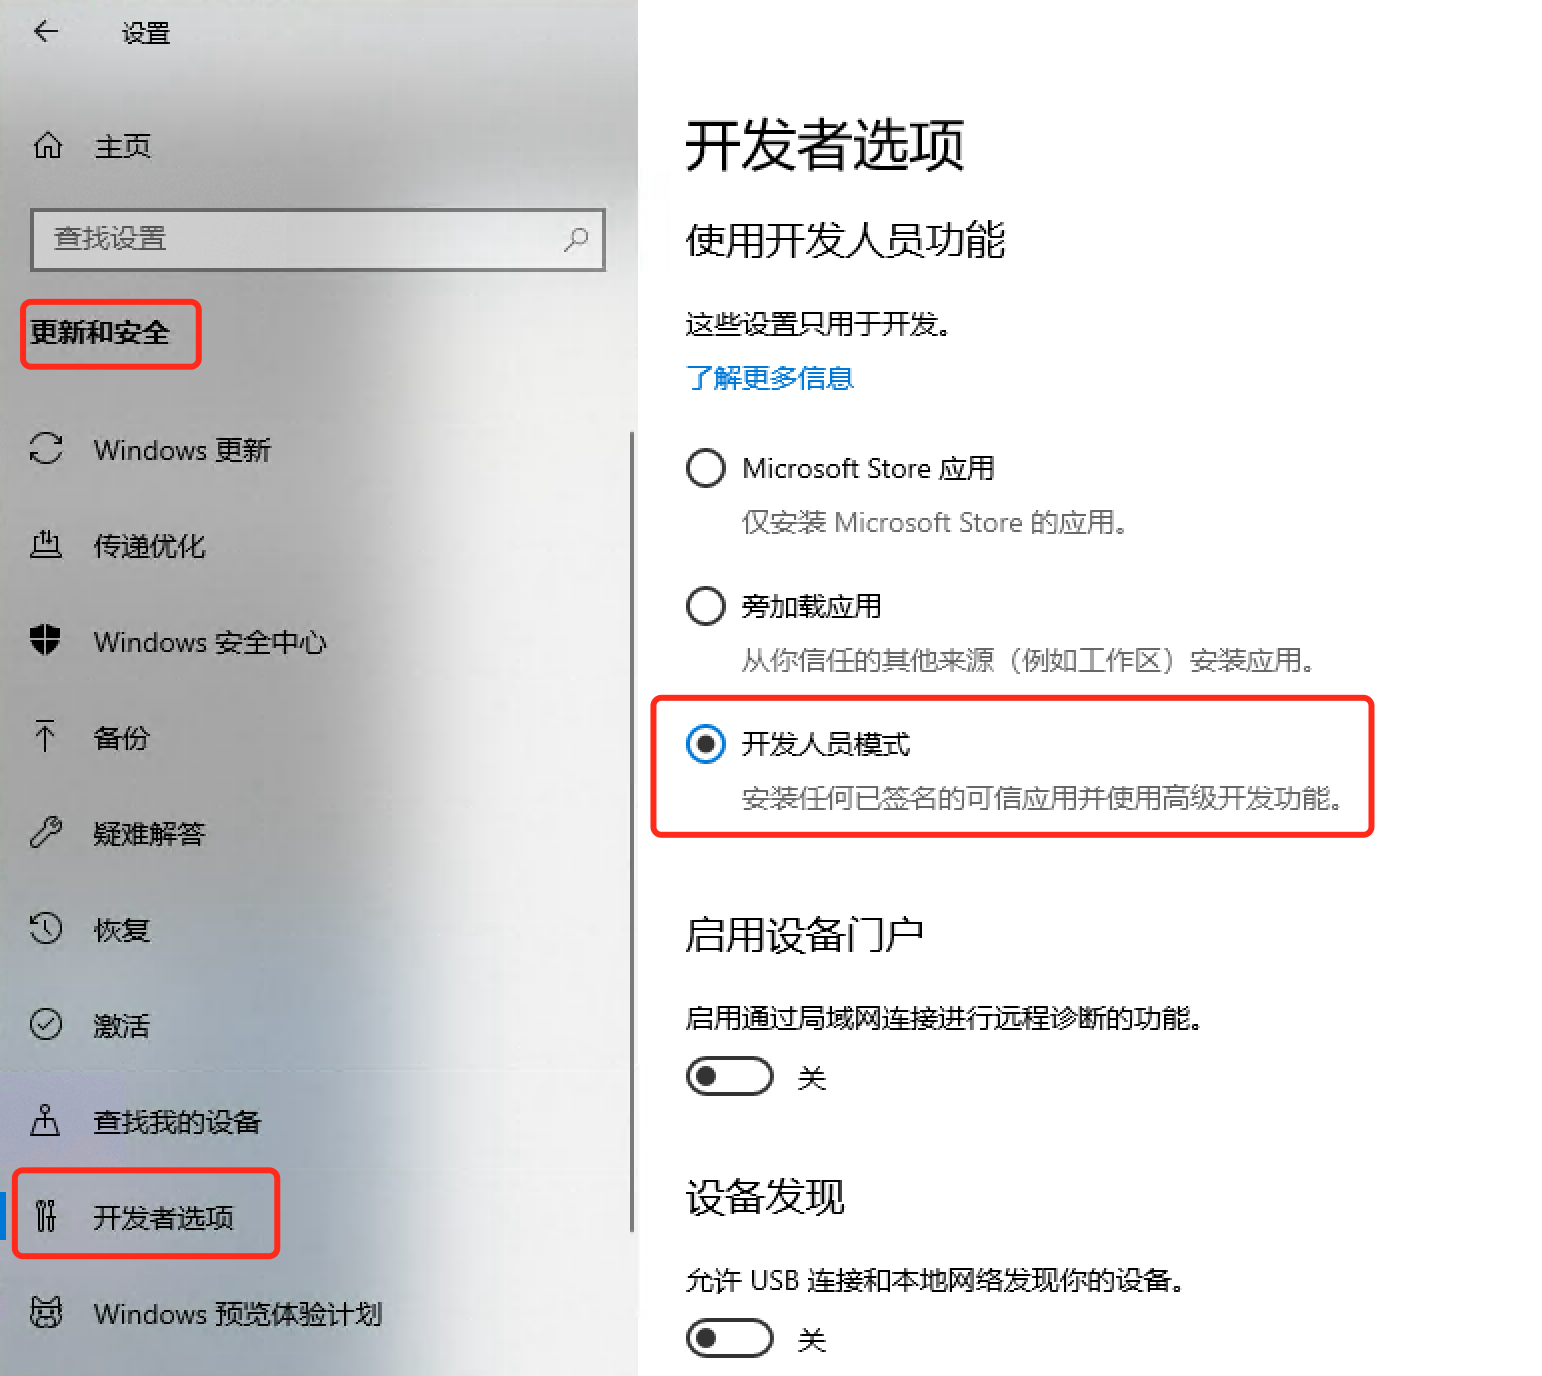Image resolution: width=1542 pixels, height=1376 pixels.
Task: Select the 传递优化 icon
Action: (46, 545)
